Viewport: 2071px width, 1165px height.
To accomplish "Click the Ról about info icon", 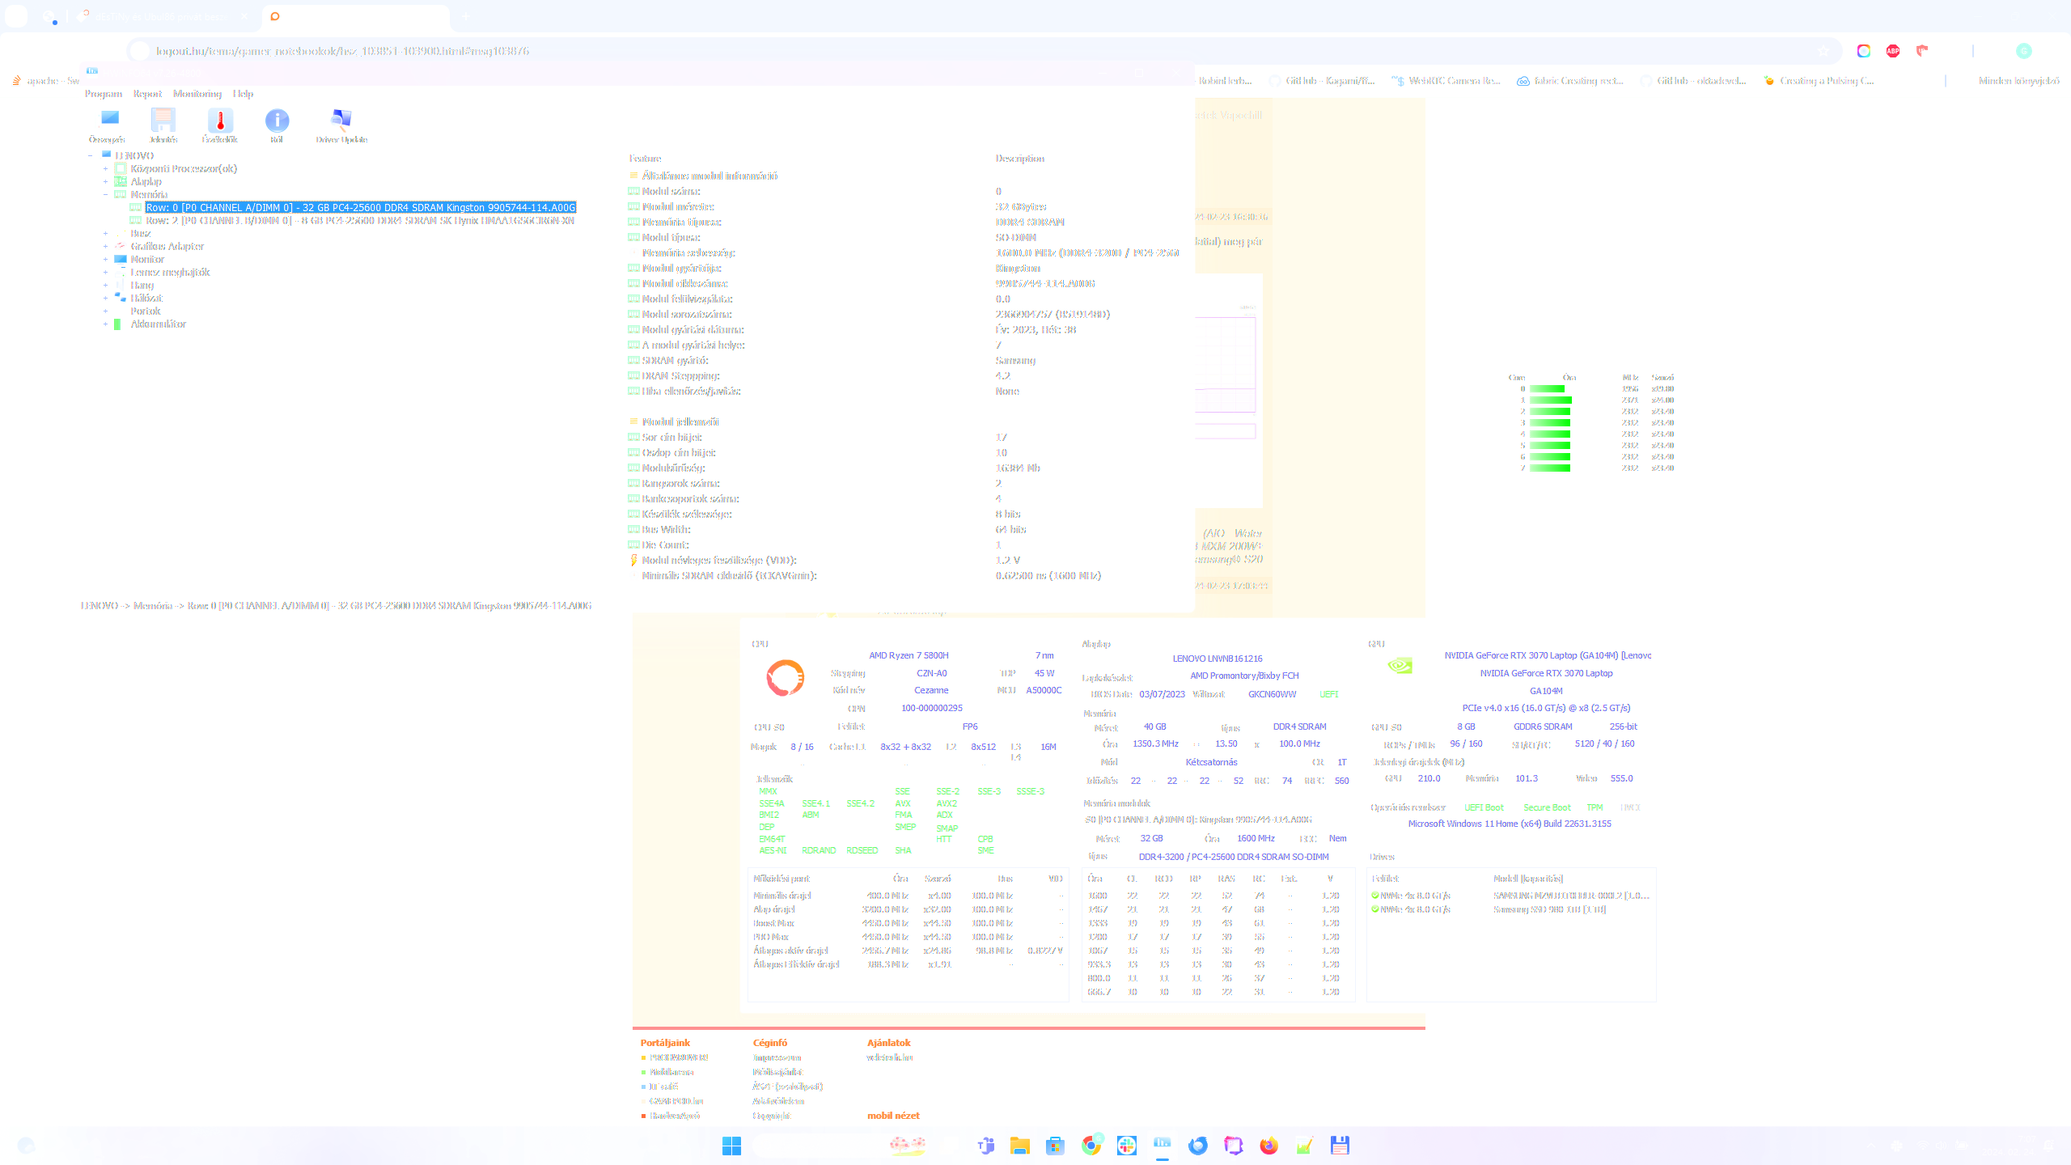I will point(277,125).
